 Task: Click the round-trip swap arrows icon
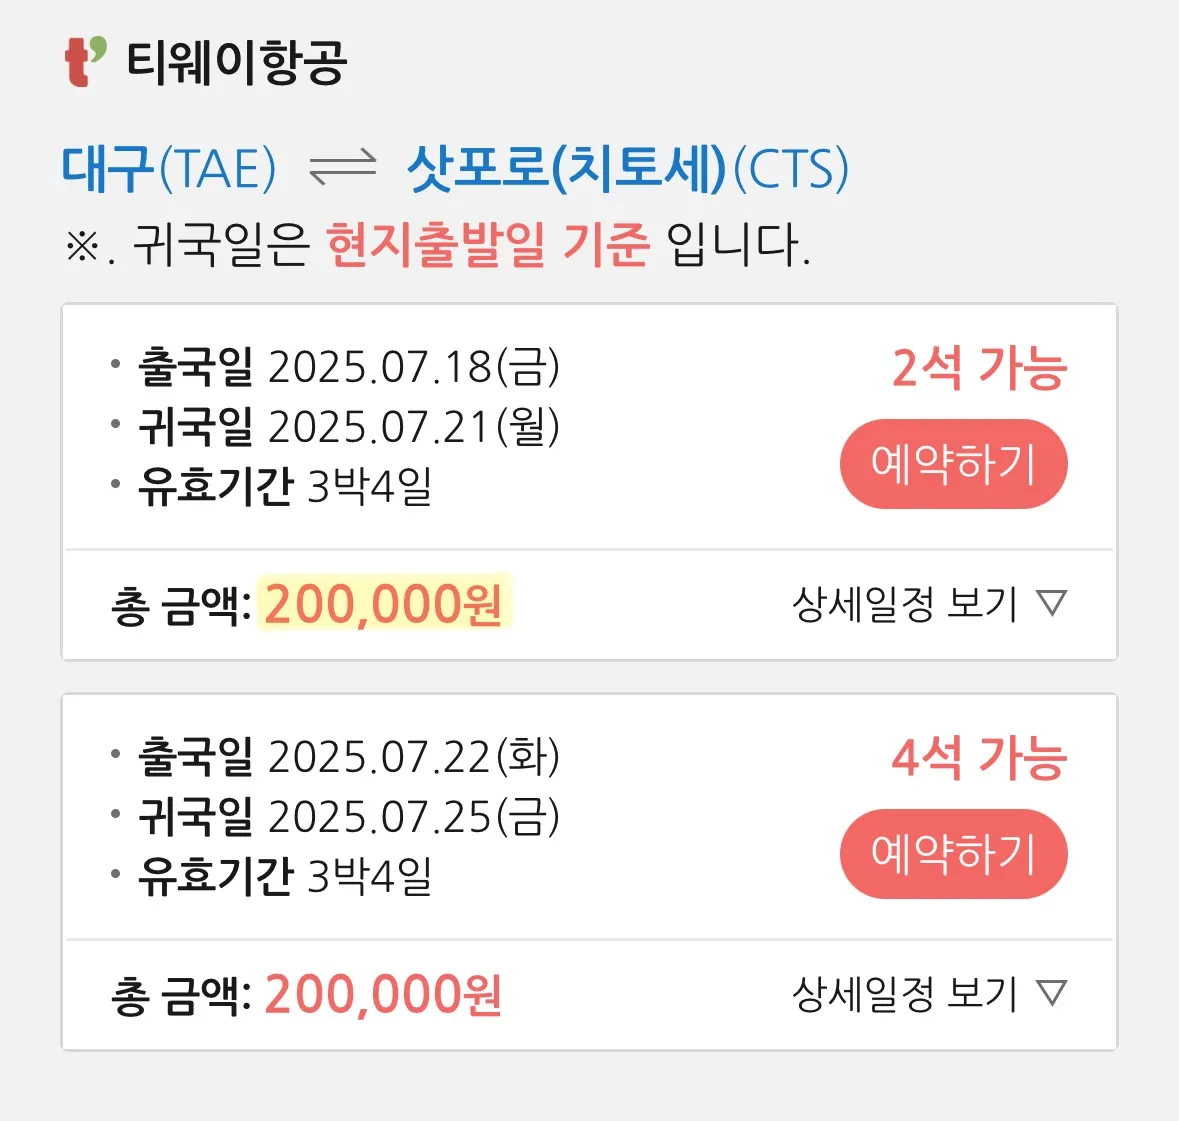[342, 167]
